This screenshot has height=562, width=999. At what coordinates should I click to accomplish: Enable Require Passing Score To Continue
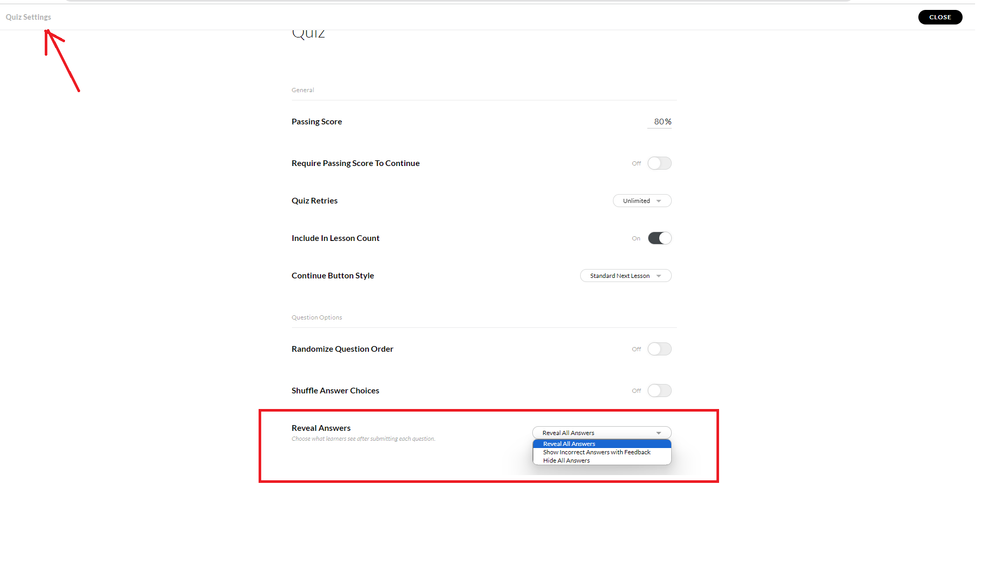tap(659, 163)
